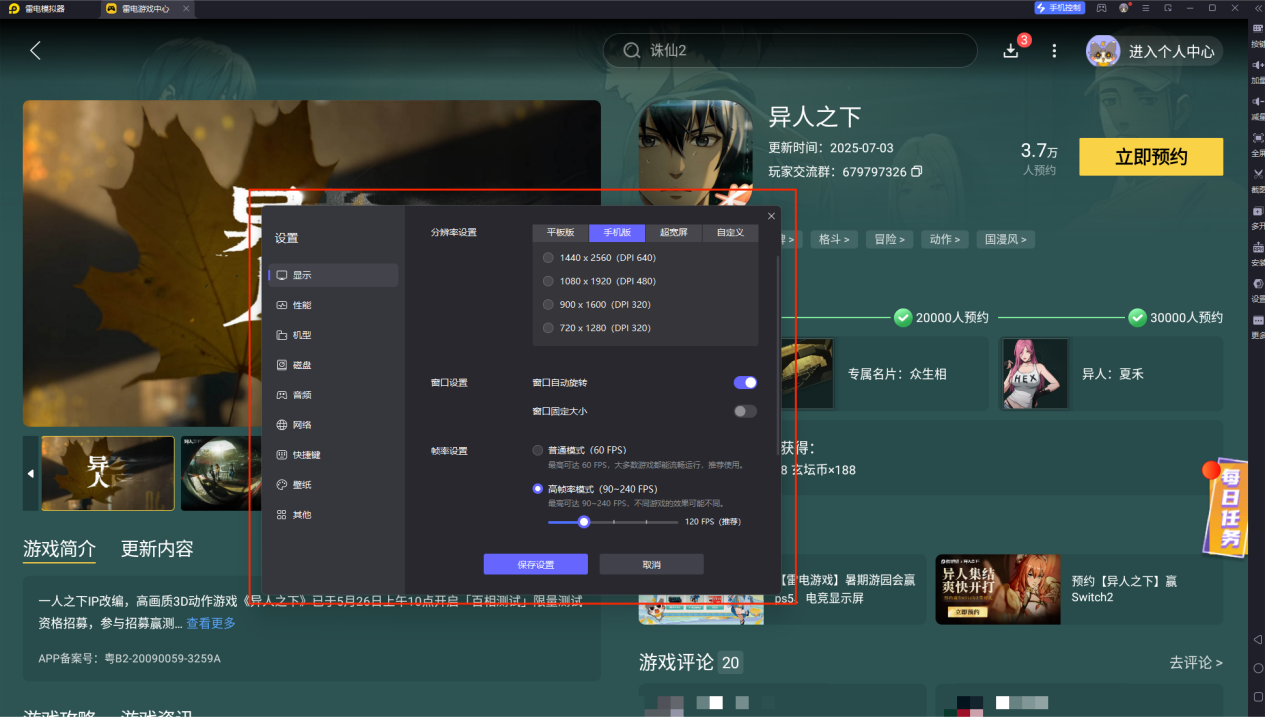Click the gamepad icon in title bar
This screenshot has width=1265, height=717.
[x=1101, y=8]
